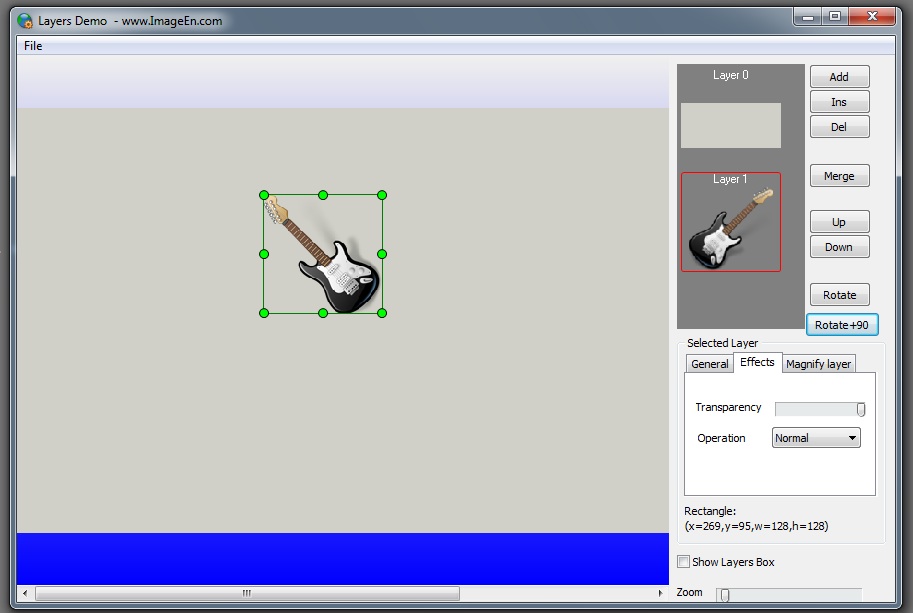Click the scrollbar right arrow
Image resolution: width=913 pixels, height=613 pixels.
(x=660, y=593)
